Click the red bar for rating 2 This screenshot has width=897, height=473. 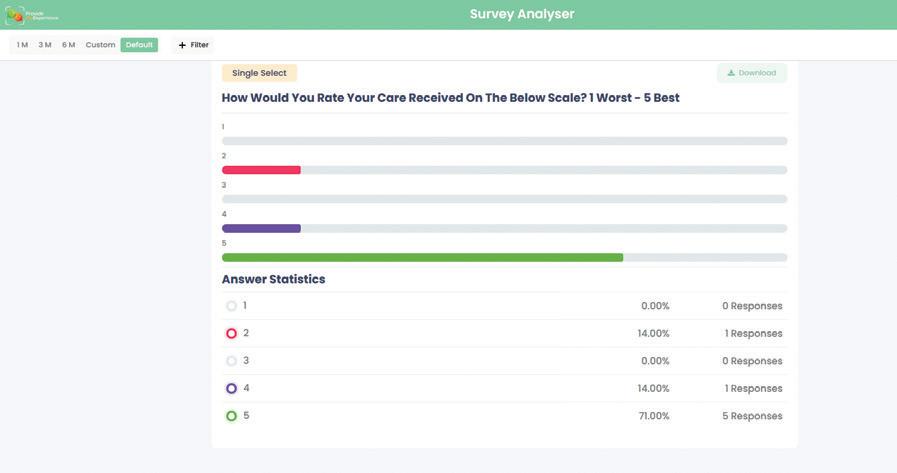[261, 170]
